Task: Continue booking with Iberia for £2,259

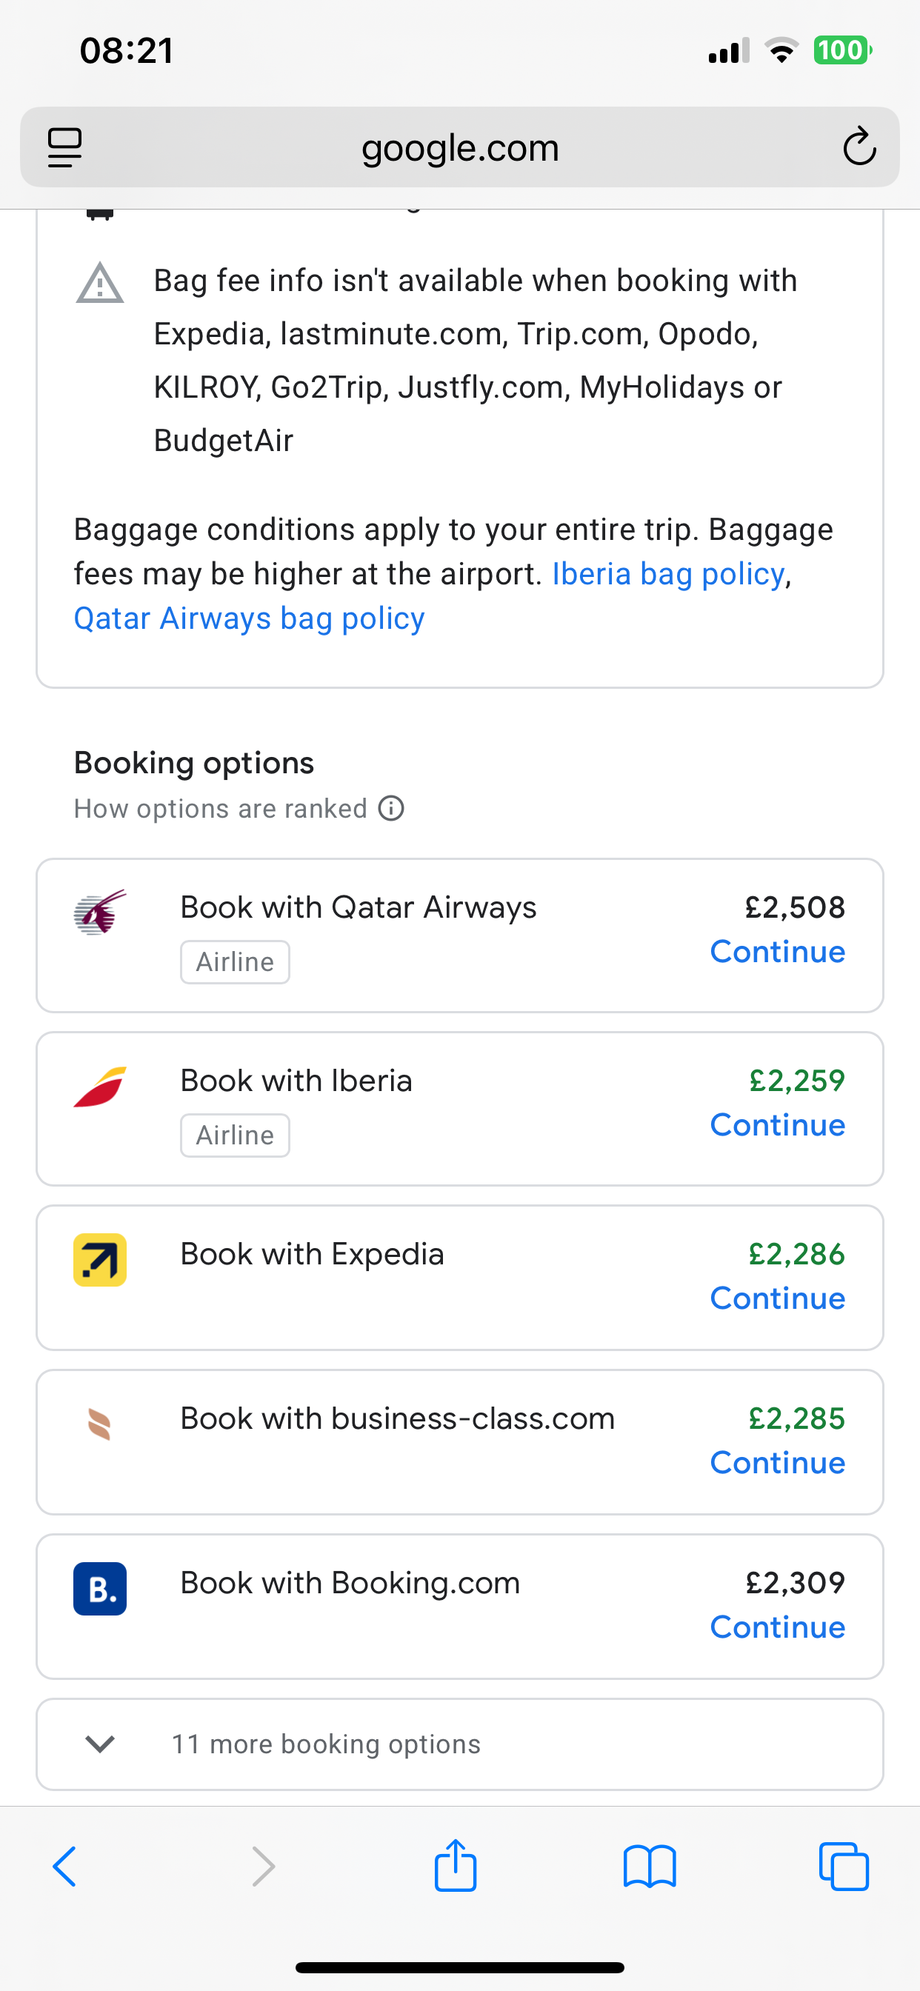Action: click(777, 1125)
